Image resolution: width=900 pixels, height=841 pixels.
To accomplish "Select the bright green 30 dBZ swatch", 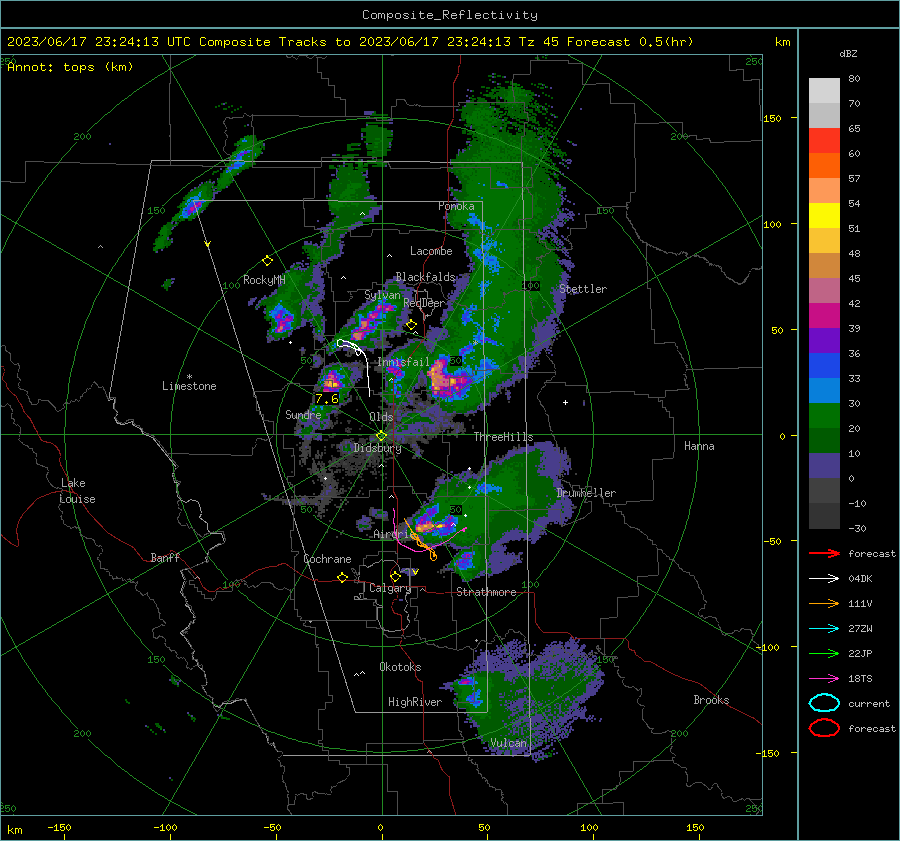I will (x=824, y=415).
